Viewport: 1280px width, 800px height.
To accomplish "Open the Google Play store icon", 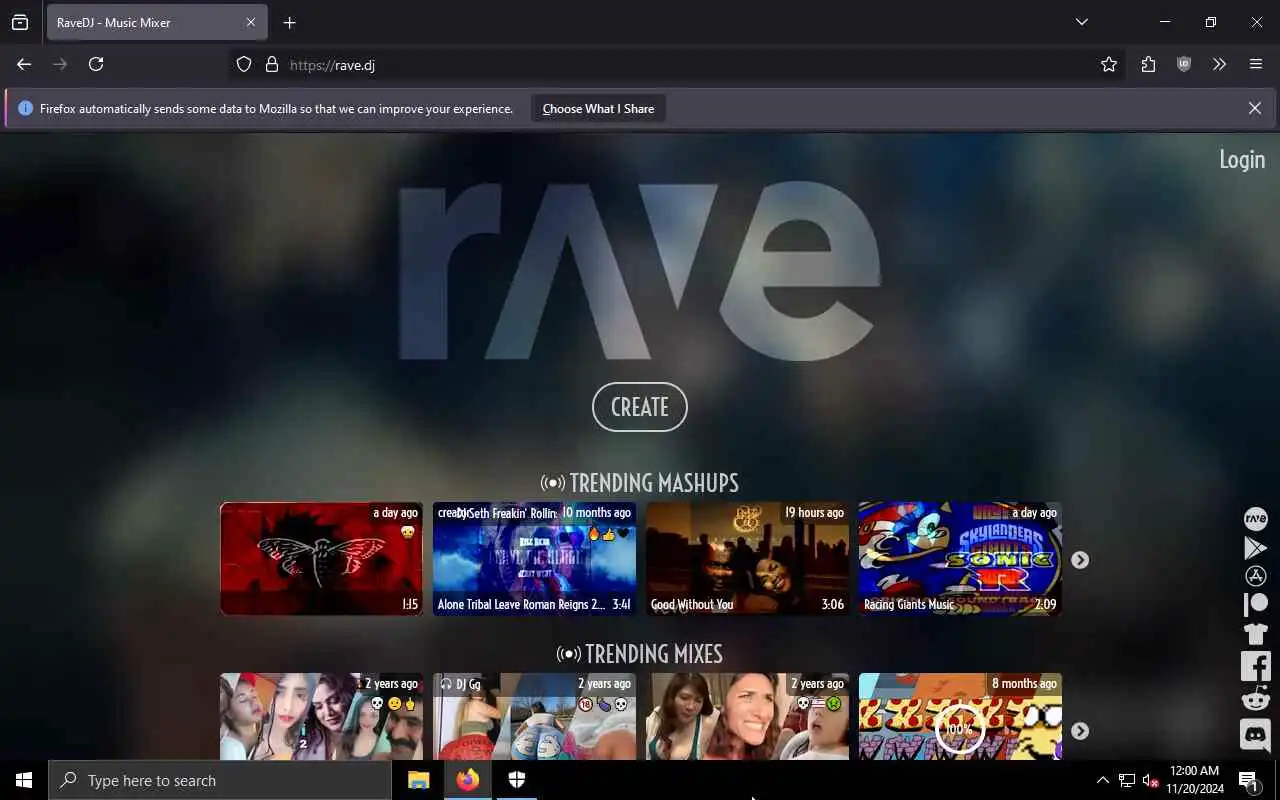I will pyautogui.click(x=1255, y=548).
